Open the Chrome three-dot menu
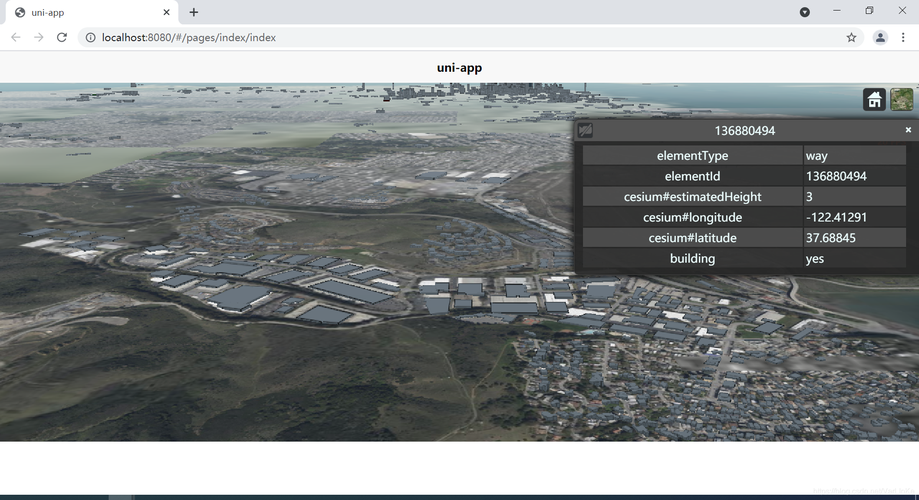 (x=903, y=38)
